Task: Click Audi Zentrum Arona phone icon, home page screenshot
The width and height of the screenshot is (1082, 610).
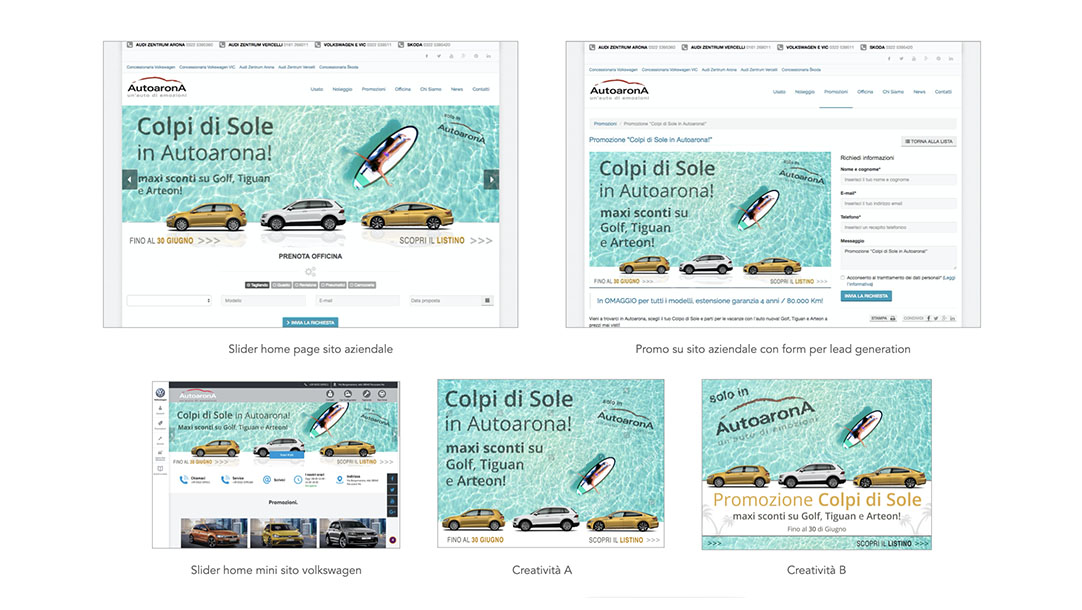Action: pyautogui.click(x=130, y=45)
